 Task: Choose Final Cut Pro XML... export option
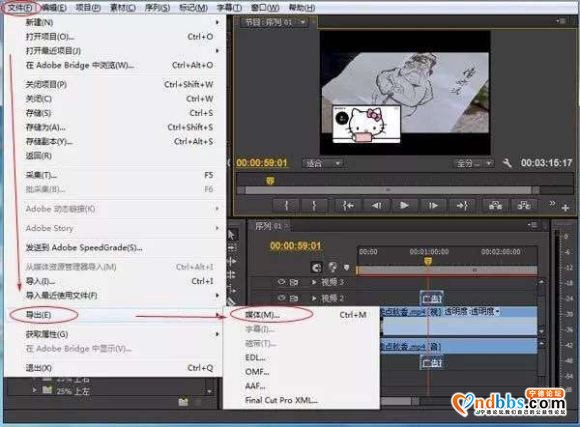point(301,400)
